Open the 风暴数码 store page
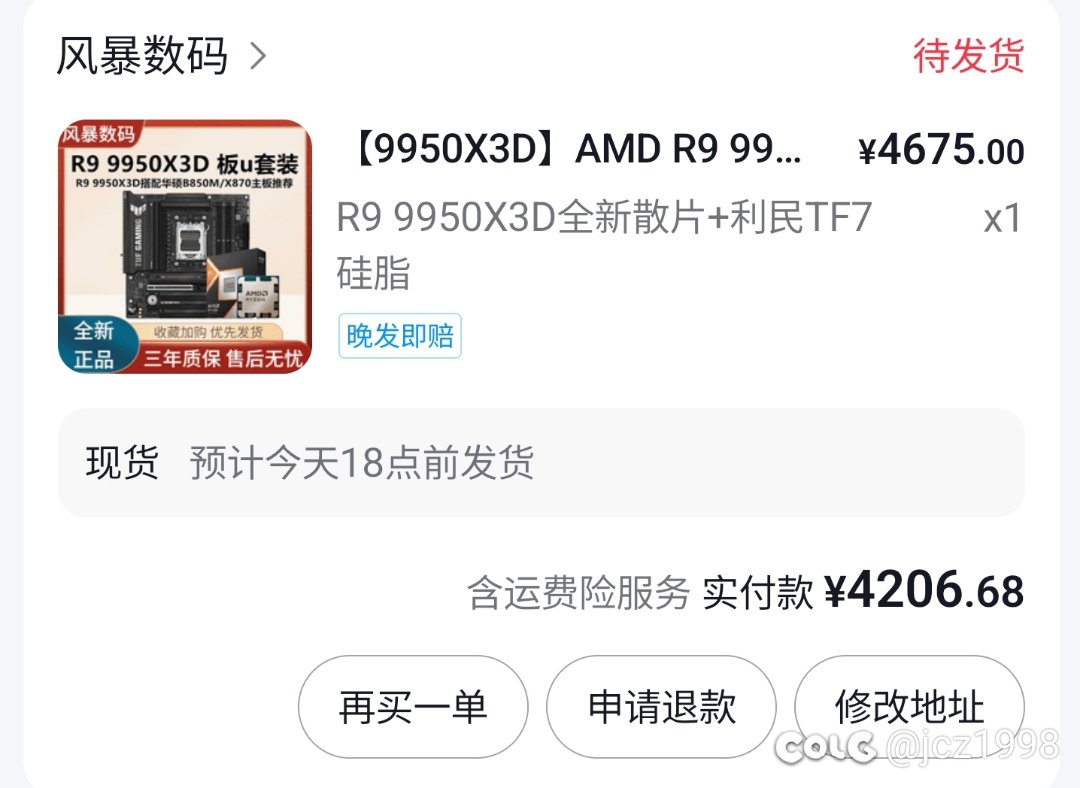1080x788 pixels. [142, 55]
